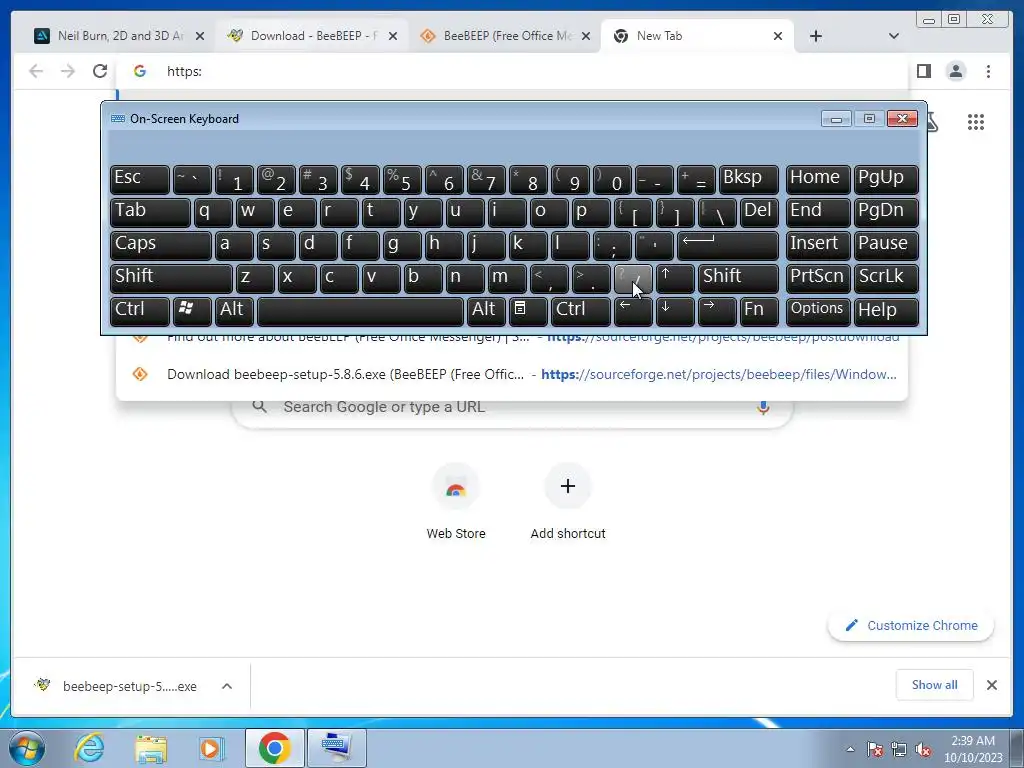Screen dimensions: 1024x768
Task: Click the number 5 key
Action: click(x=402, y=179)
